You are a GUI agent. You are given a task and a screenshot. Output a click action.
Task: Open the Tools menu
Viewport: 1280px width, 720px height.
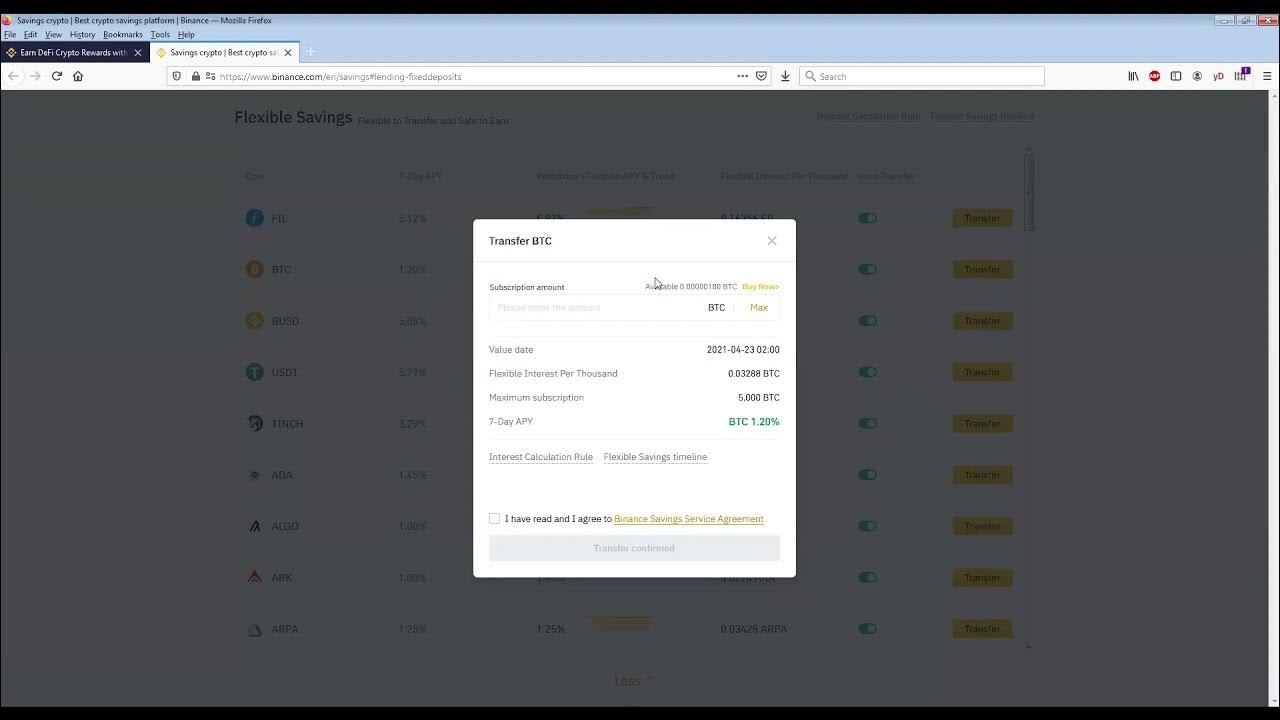(x=160, y=35)
